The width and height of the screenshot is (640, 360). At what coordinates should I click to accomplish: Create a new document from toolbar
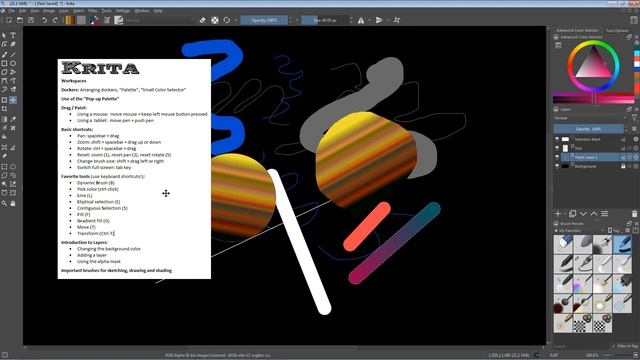coord(9,20)
